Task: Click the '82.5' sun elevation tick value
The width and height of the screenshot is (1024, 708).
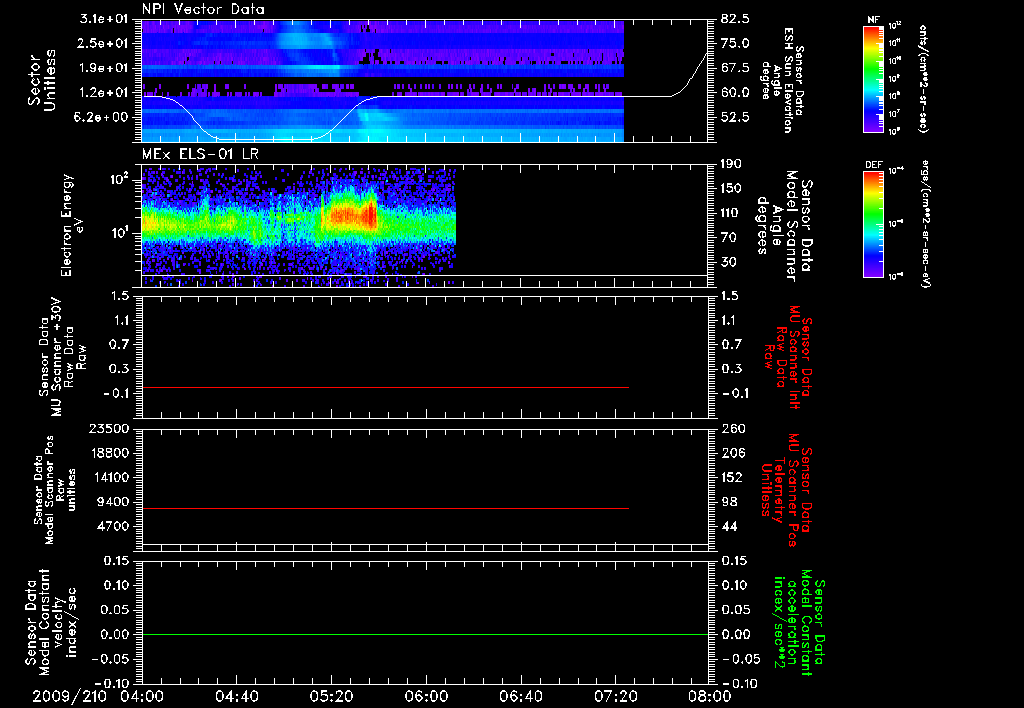Action: point(735,19)
